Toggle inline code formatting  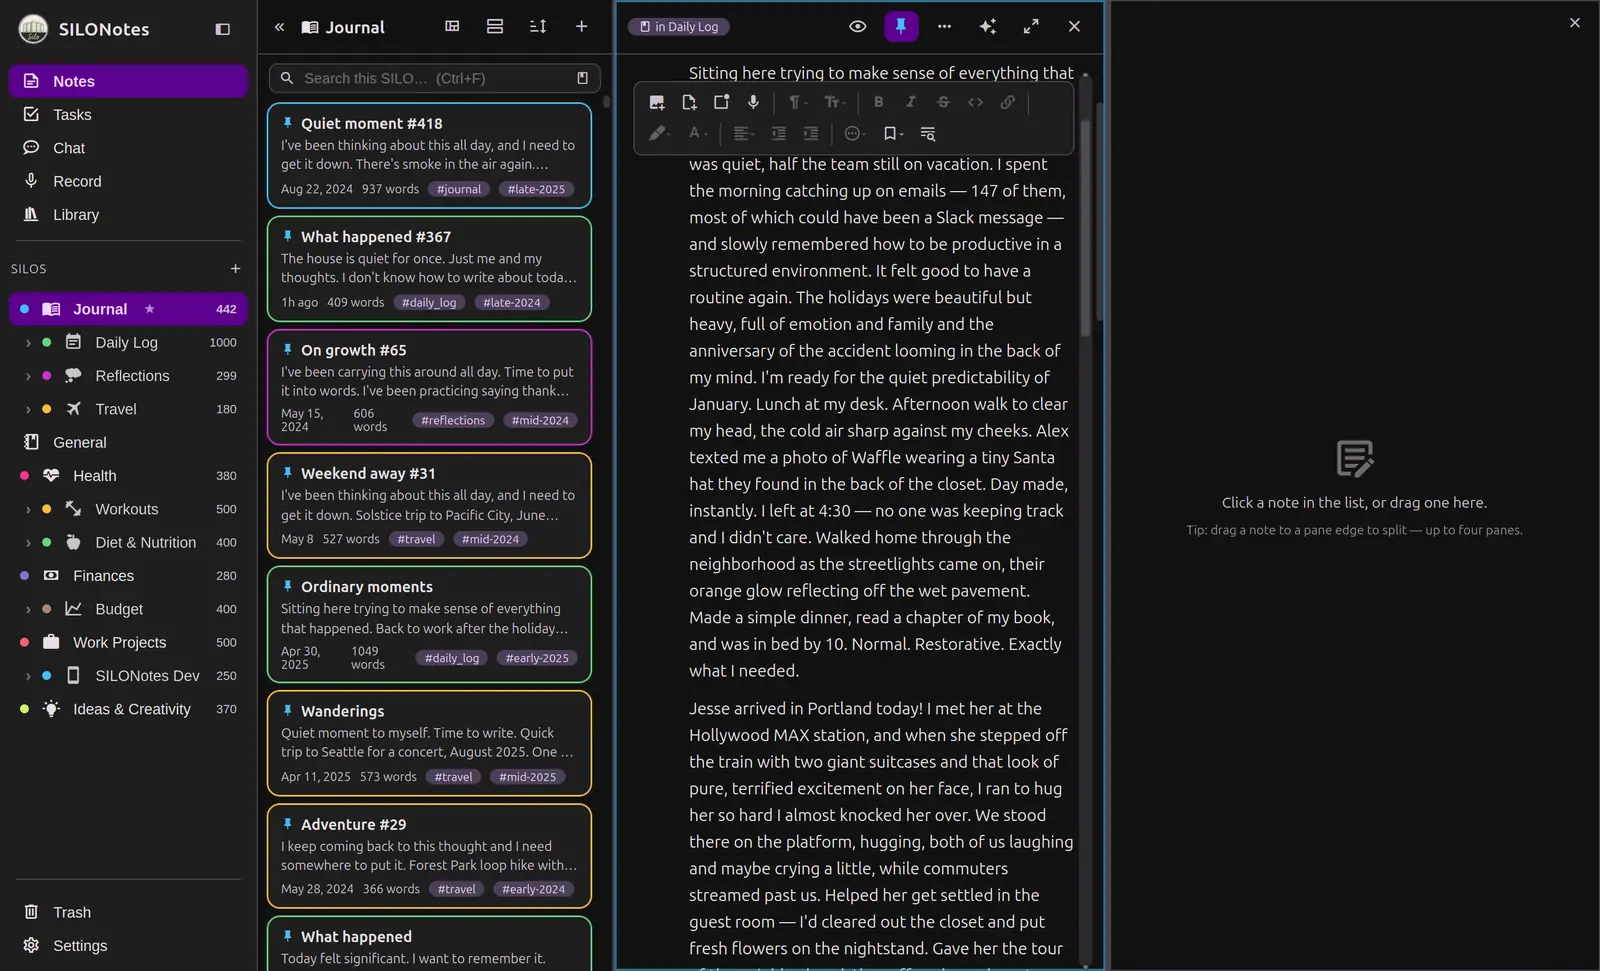click(x=975, y=102)
